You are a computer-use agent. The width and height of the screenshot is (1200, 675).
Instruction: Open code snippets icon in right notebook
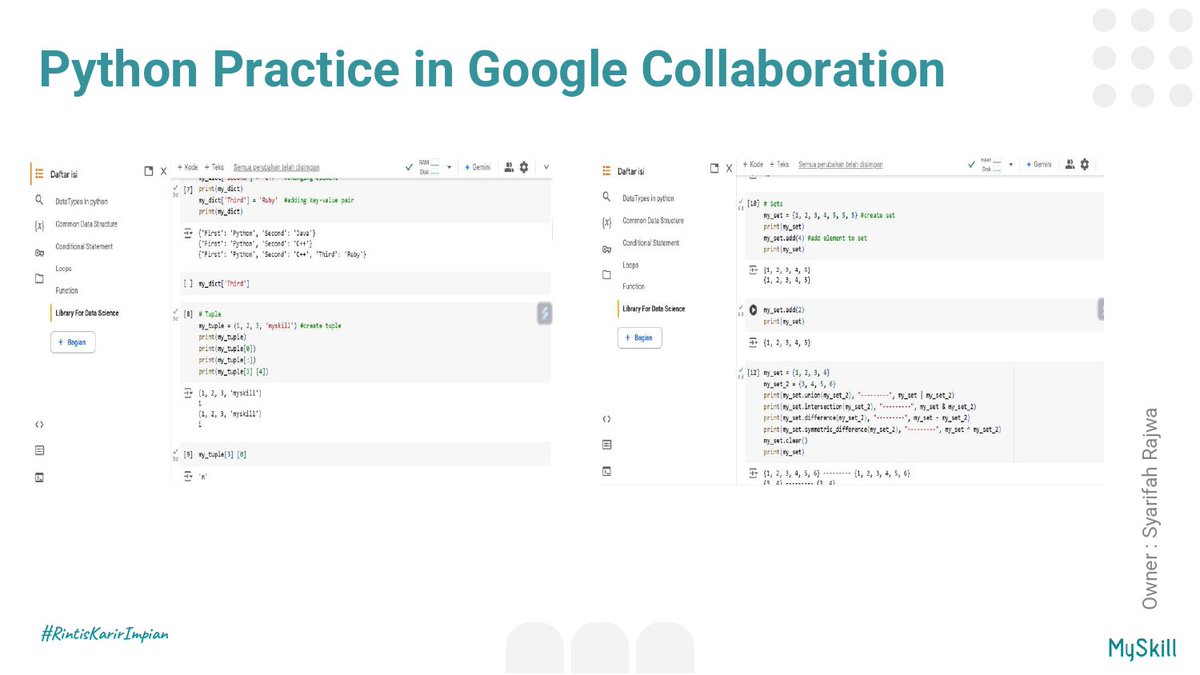coord(606,418)
